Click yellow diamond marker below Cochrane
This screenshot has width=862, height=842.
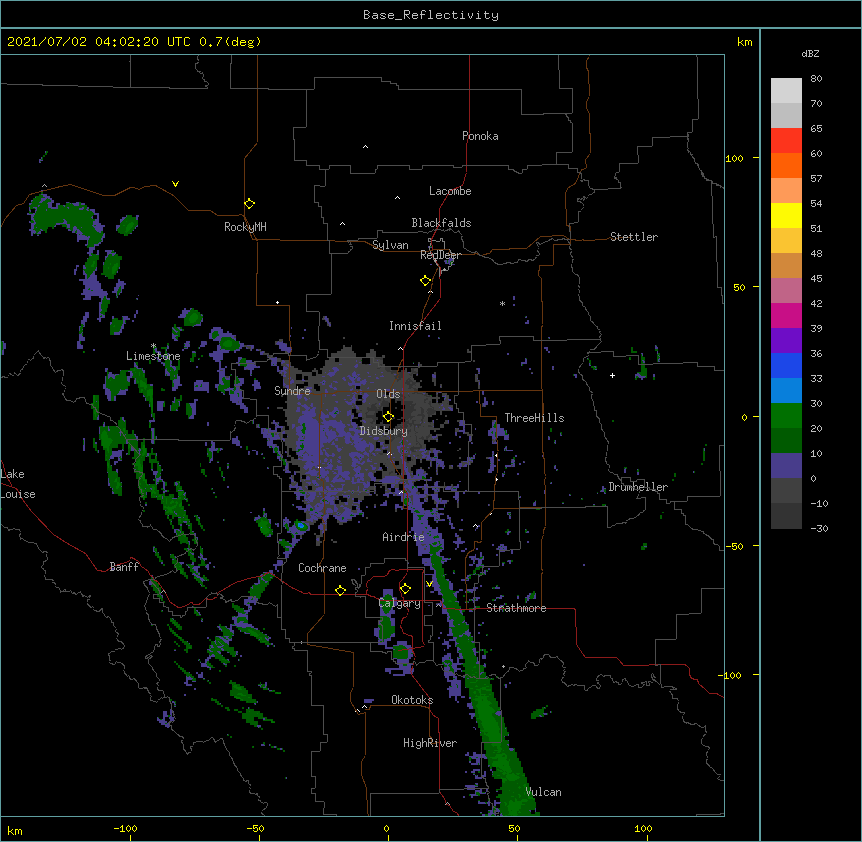[x=340, y=590]
